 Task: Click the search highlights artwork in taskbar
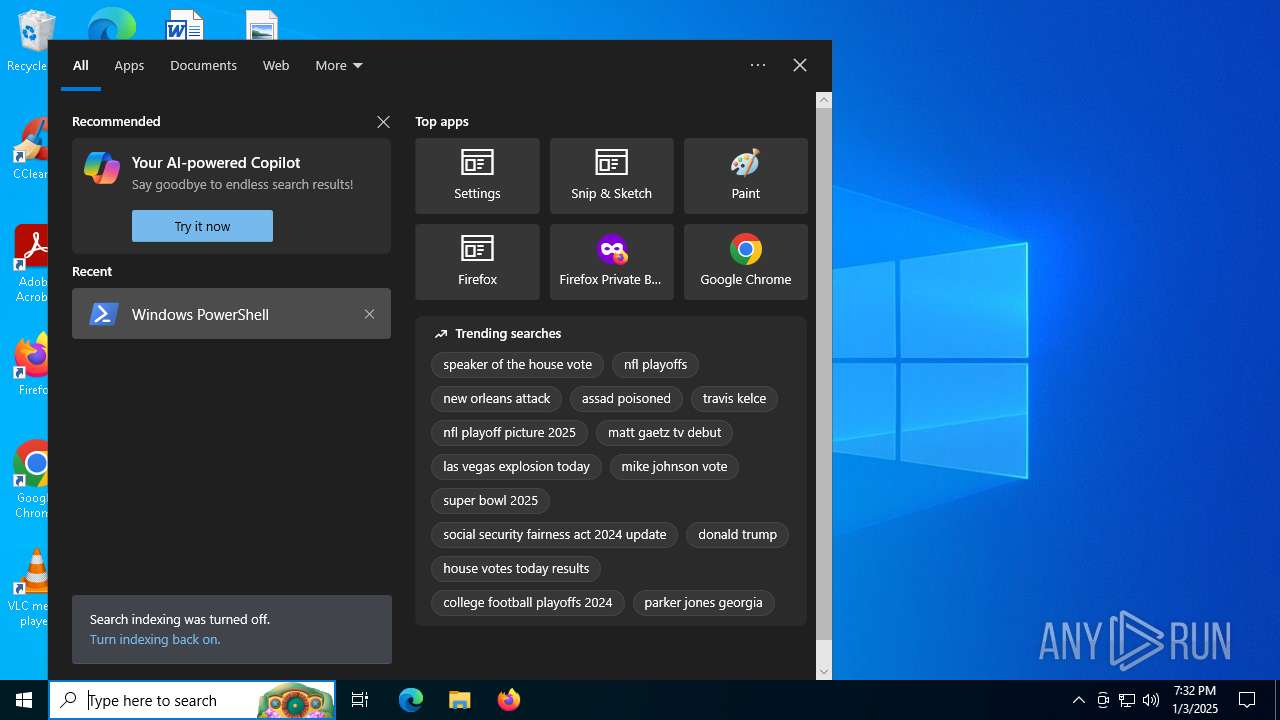(x=295, y=701)
